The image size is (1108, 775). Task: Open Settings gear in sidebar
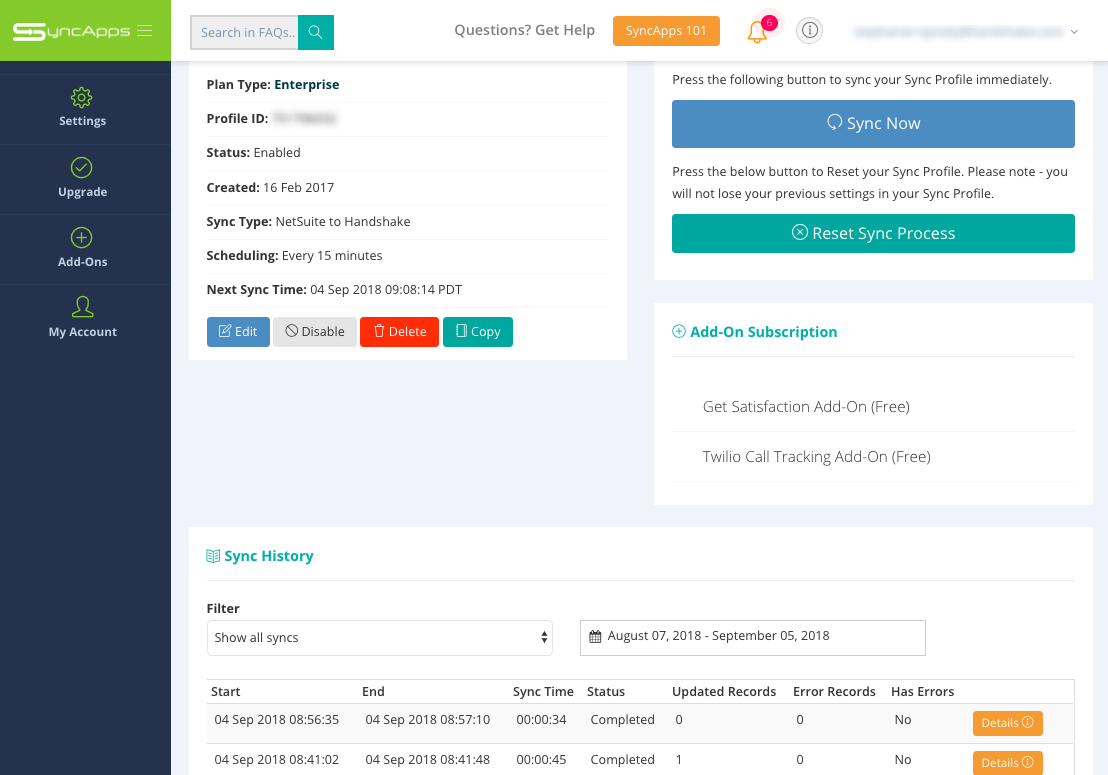pyautogui.click(x=82, y=97)
